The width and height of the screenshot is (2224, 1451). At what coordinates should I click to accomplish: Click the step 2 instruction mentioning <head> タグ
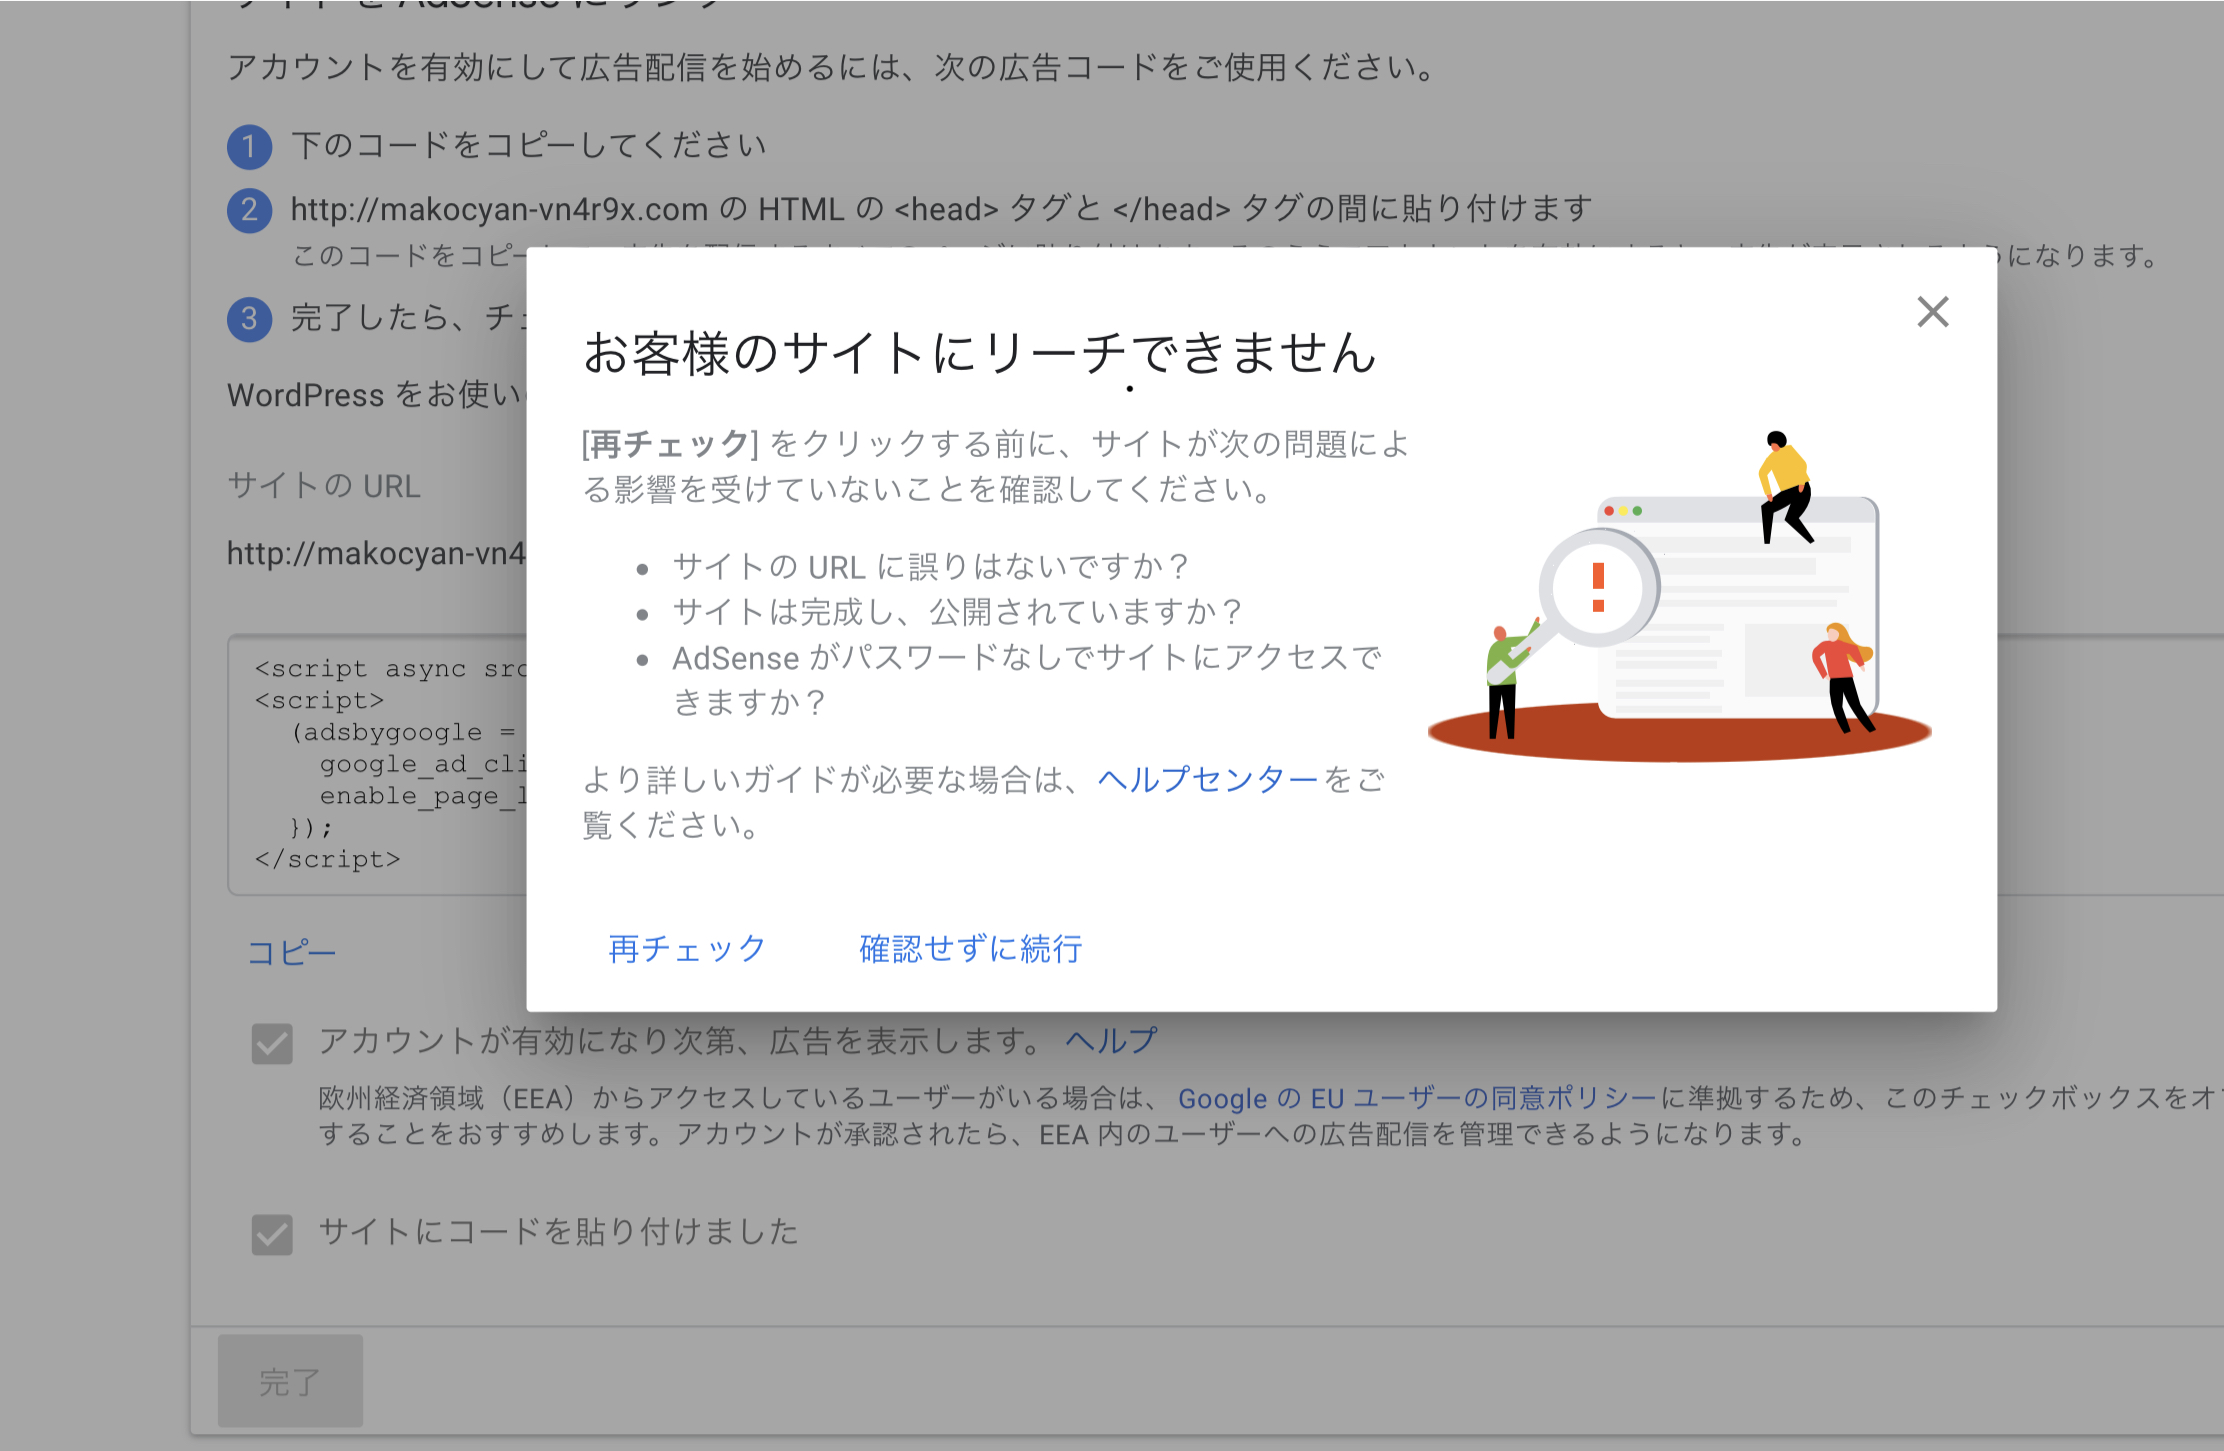pos(942,209)
